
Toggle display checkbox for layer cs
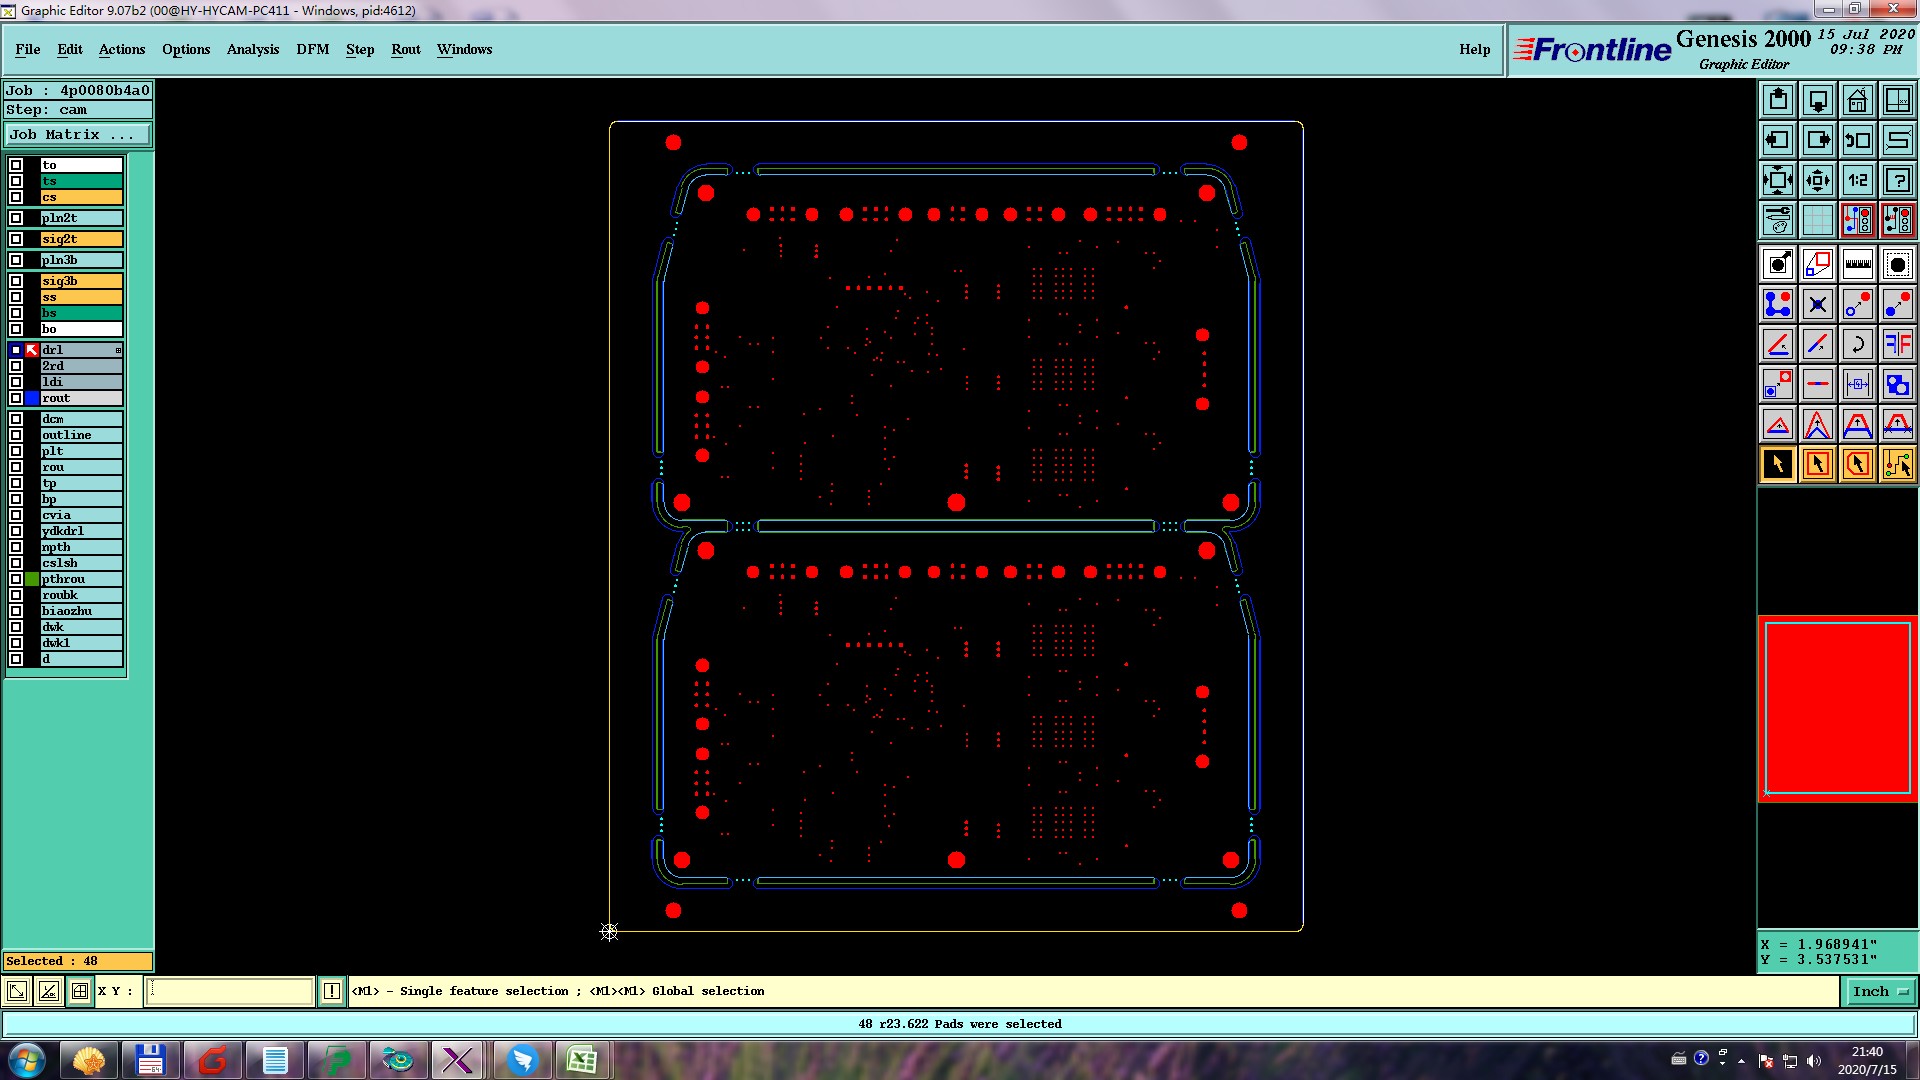tap(16, 197)
